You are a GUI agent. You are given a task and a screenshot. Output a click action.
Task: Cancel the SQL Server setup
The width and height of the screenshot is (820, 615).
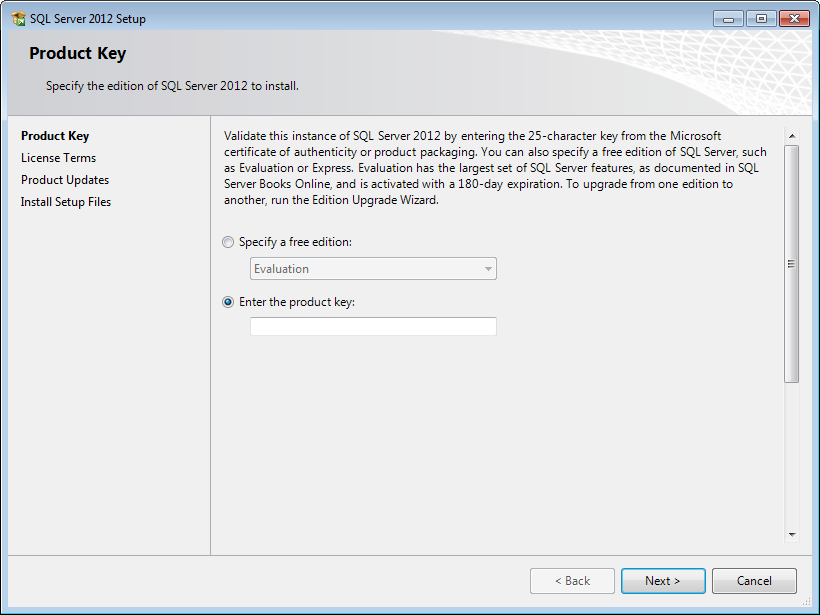coord(754,581)
